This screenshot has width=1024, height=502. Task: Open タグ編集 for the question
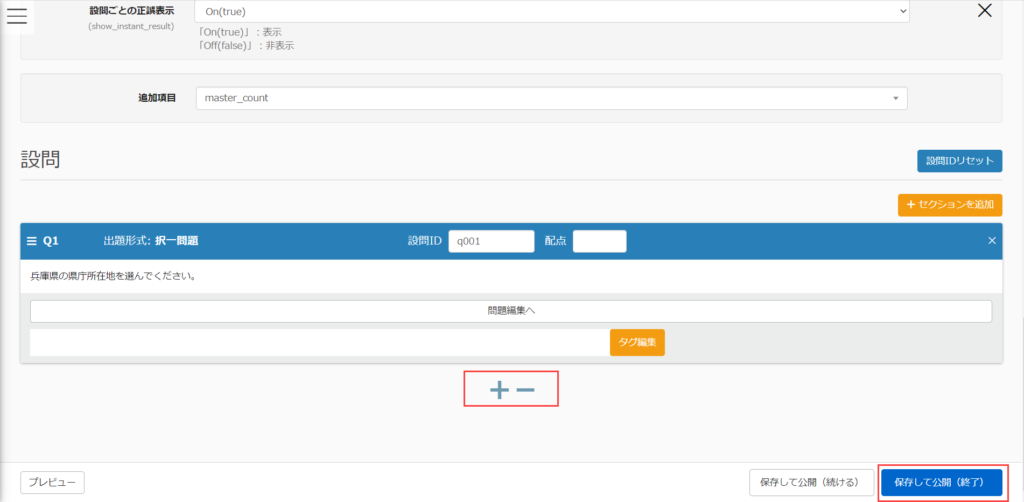[x=637, y=342]
